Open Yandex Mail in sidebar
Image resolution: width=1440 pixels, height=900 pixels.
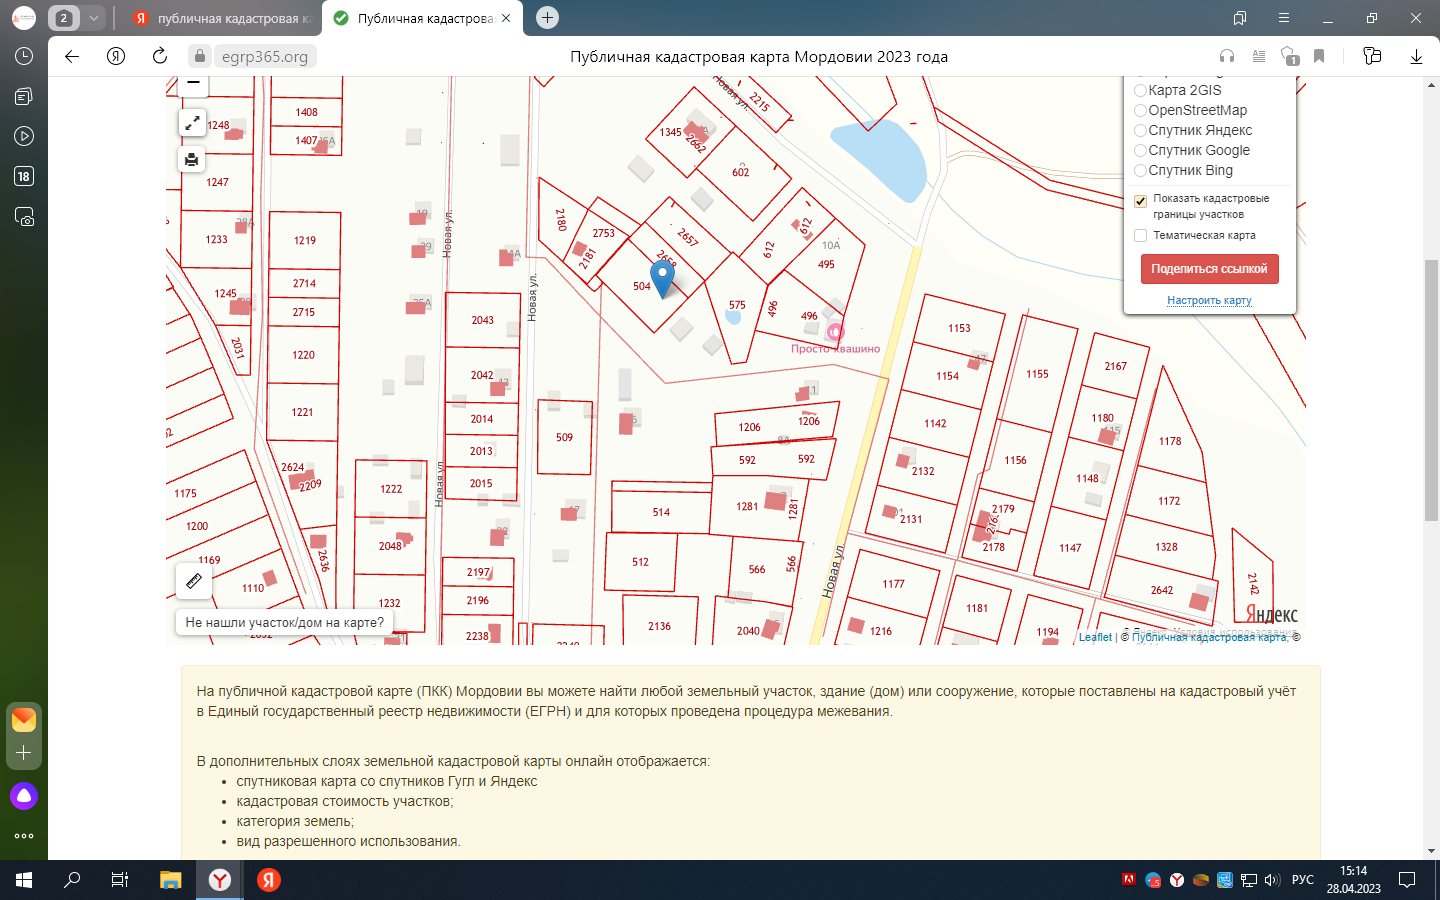point(24,719)
